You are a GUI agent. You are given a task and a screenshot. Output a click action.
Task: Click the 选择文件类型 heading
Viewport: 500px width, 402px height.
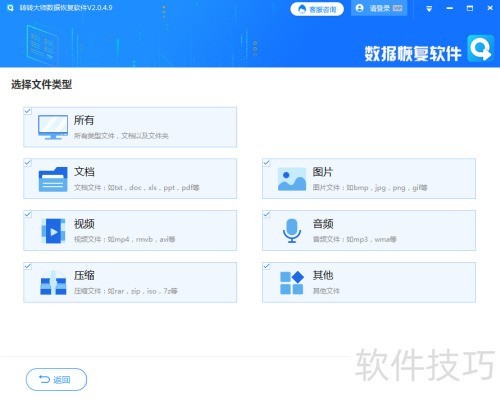42,84
